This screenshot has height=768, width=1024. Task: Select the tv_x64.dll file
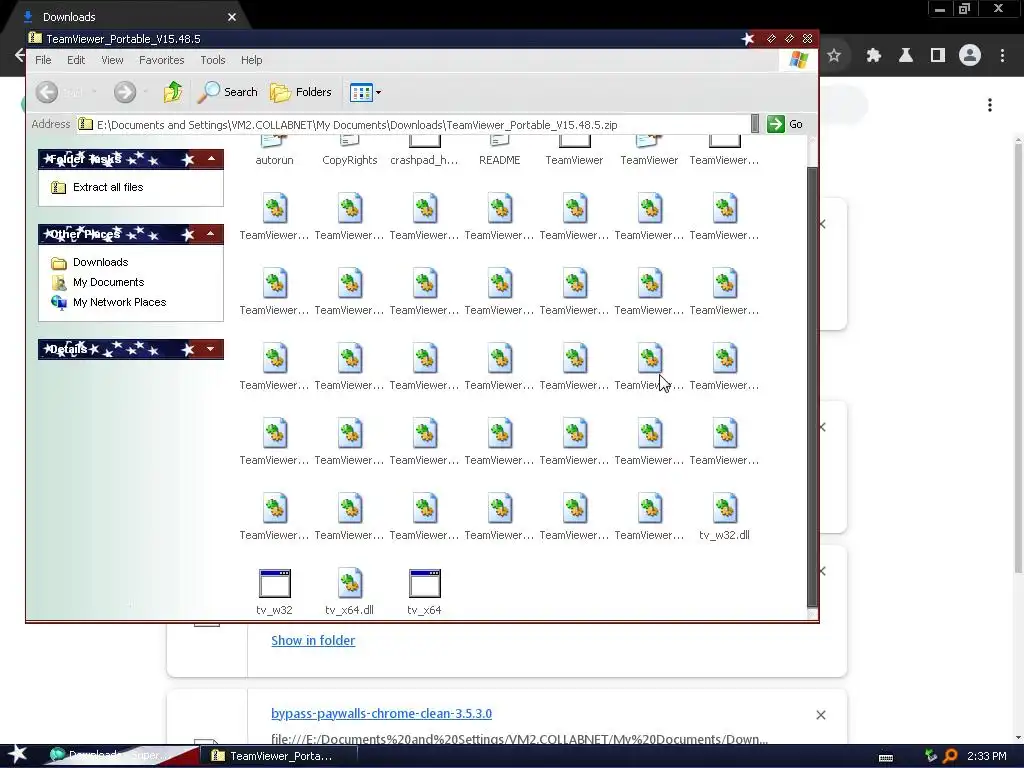point(349,593)
